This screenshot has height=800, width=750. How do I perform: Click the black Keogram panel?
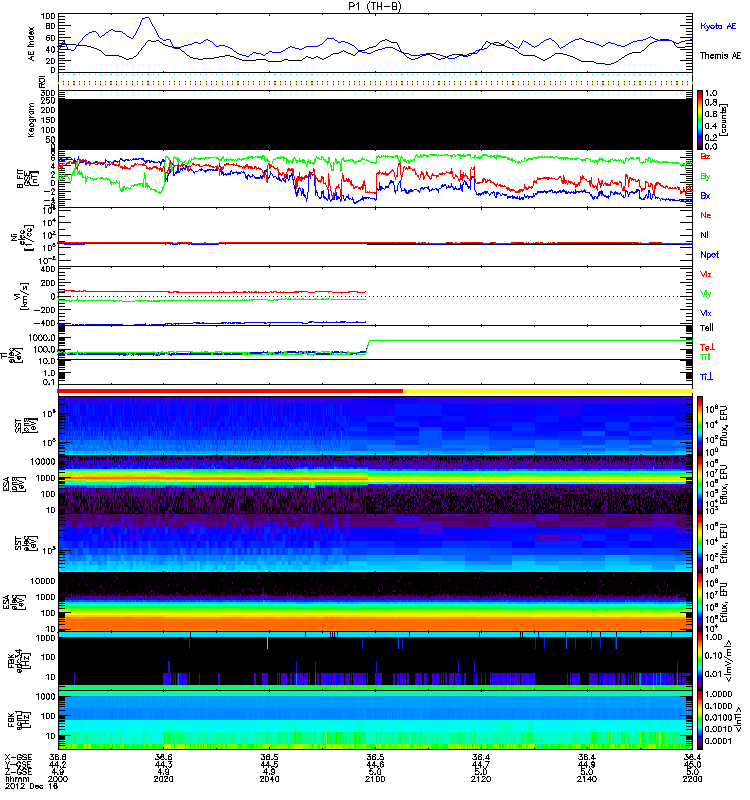pyautogui.click(x=375, y=124)
